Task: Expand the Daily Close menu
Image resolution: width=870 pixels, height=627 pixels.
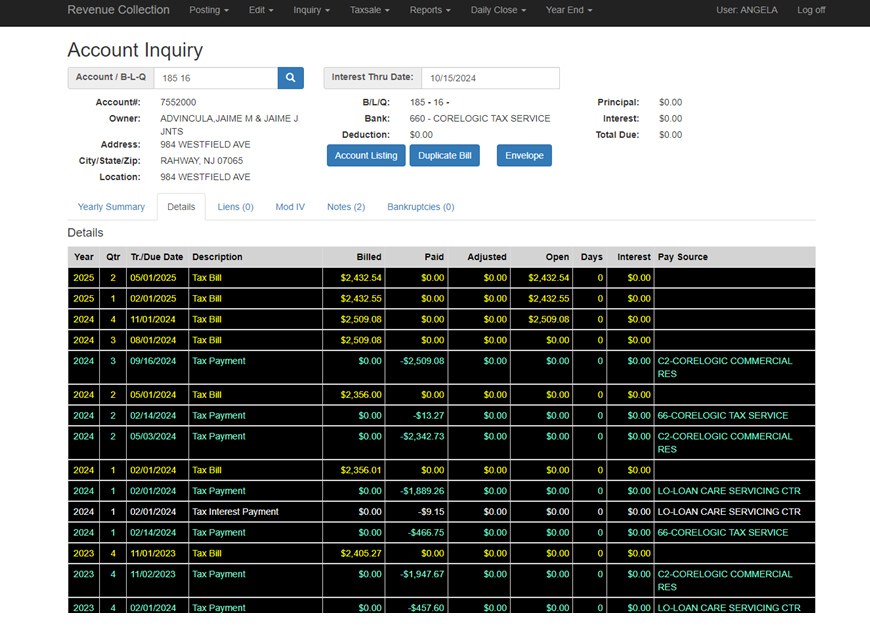Action: (x=498, y=10)
